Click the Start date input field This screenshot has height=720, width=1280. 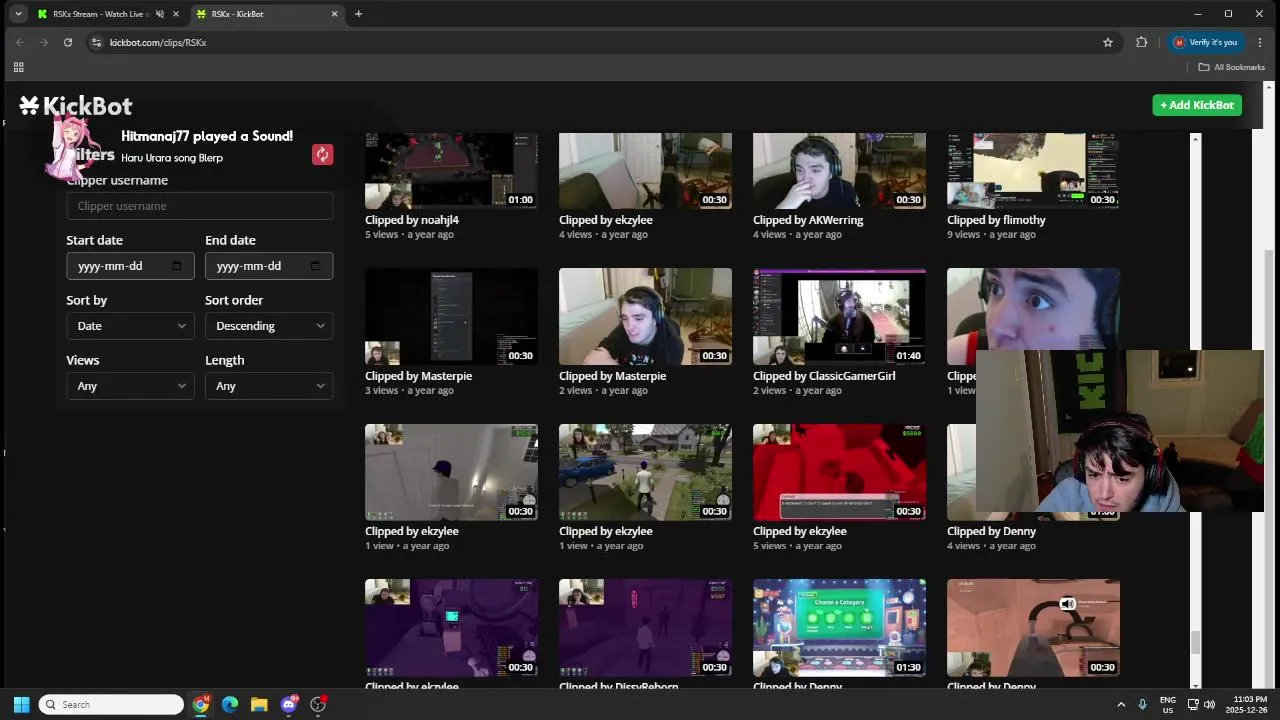click(130, 266)
